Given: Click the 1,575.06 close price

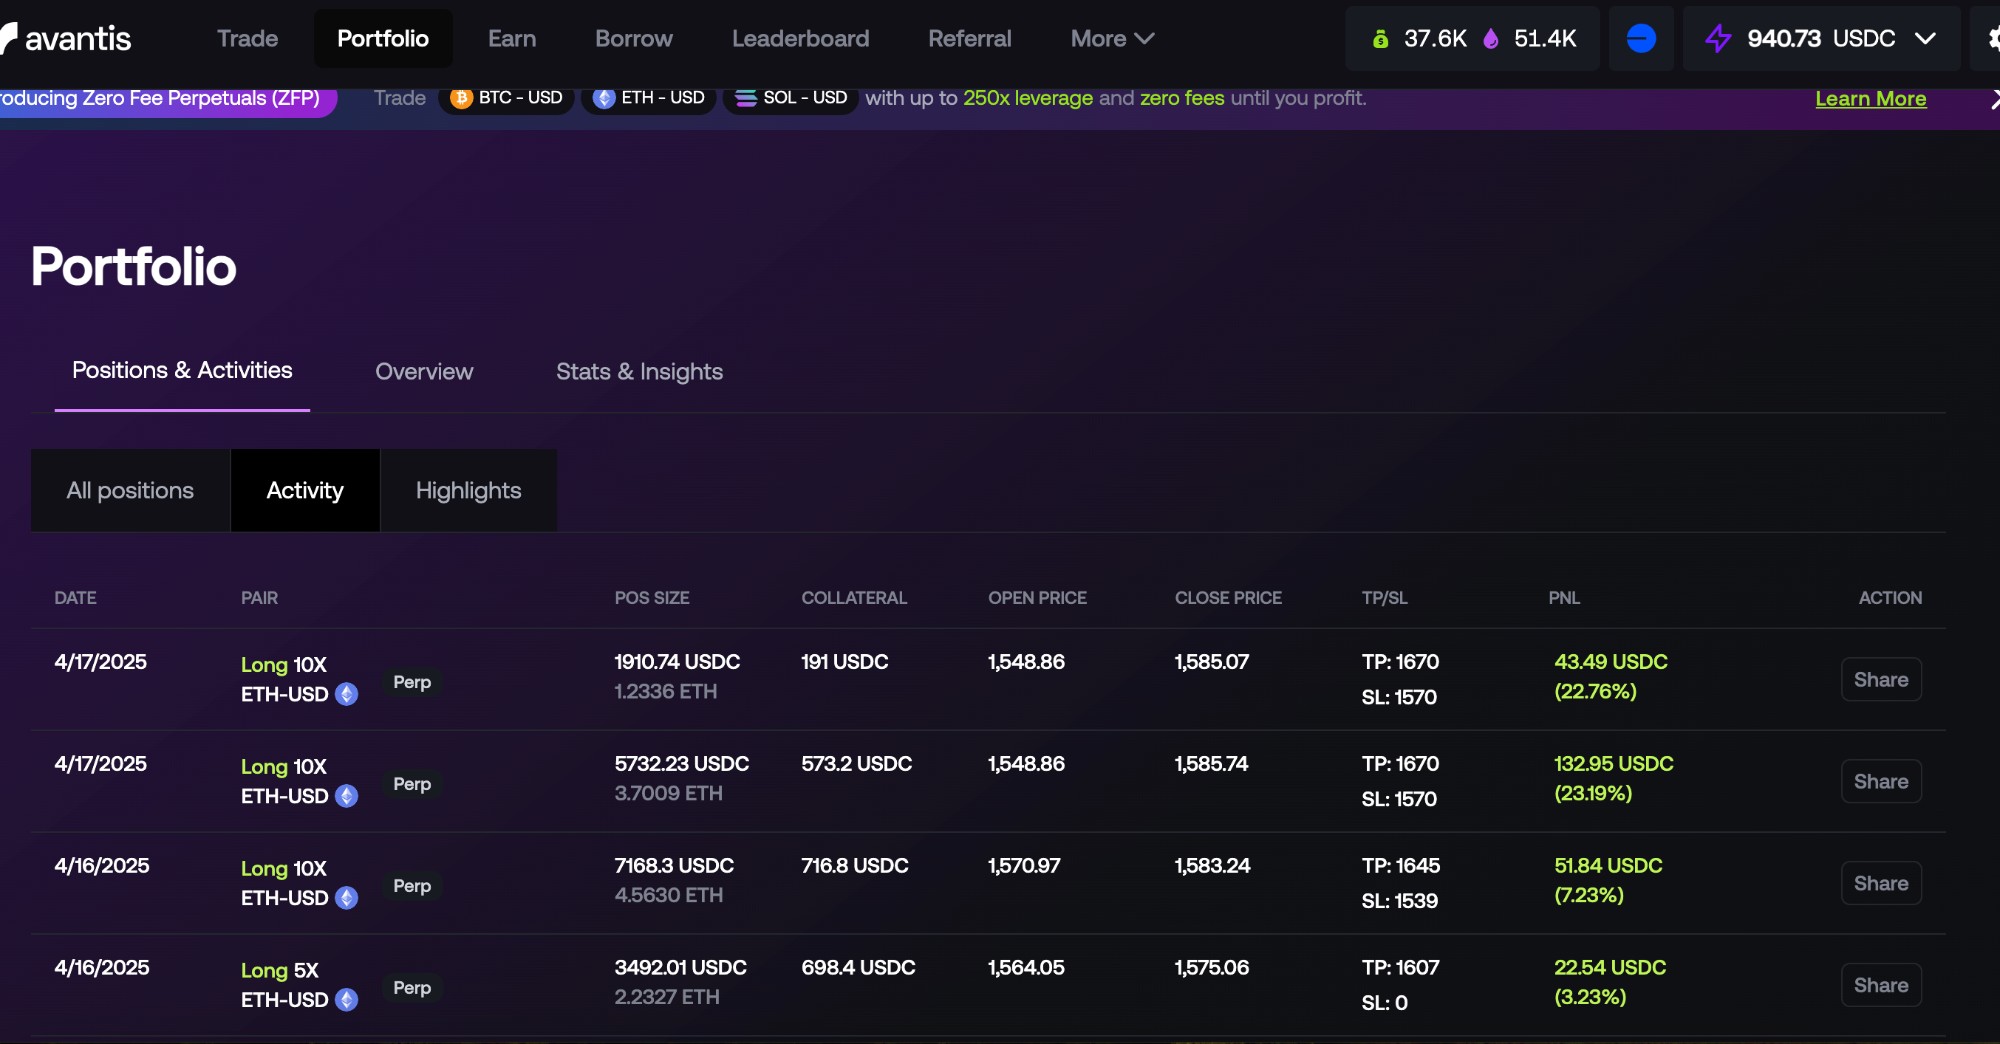Looking at the screenshot, I should coord(1212,968).
